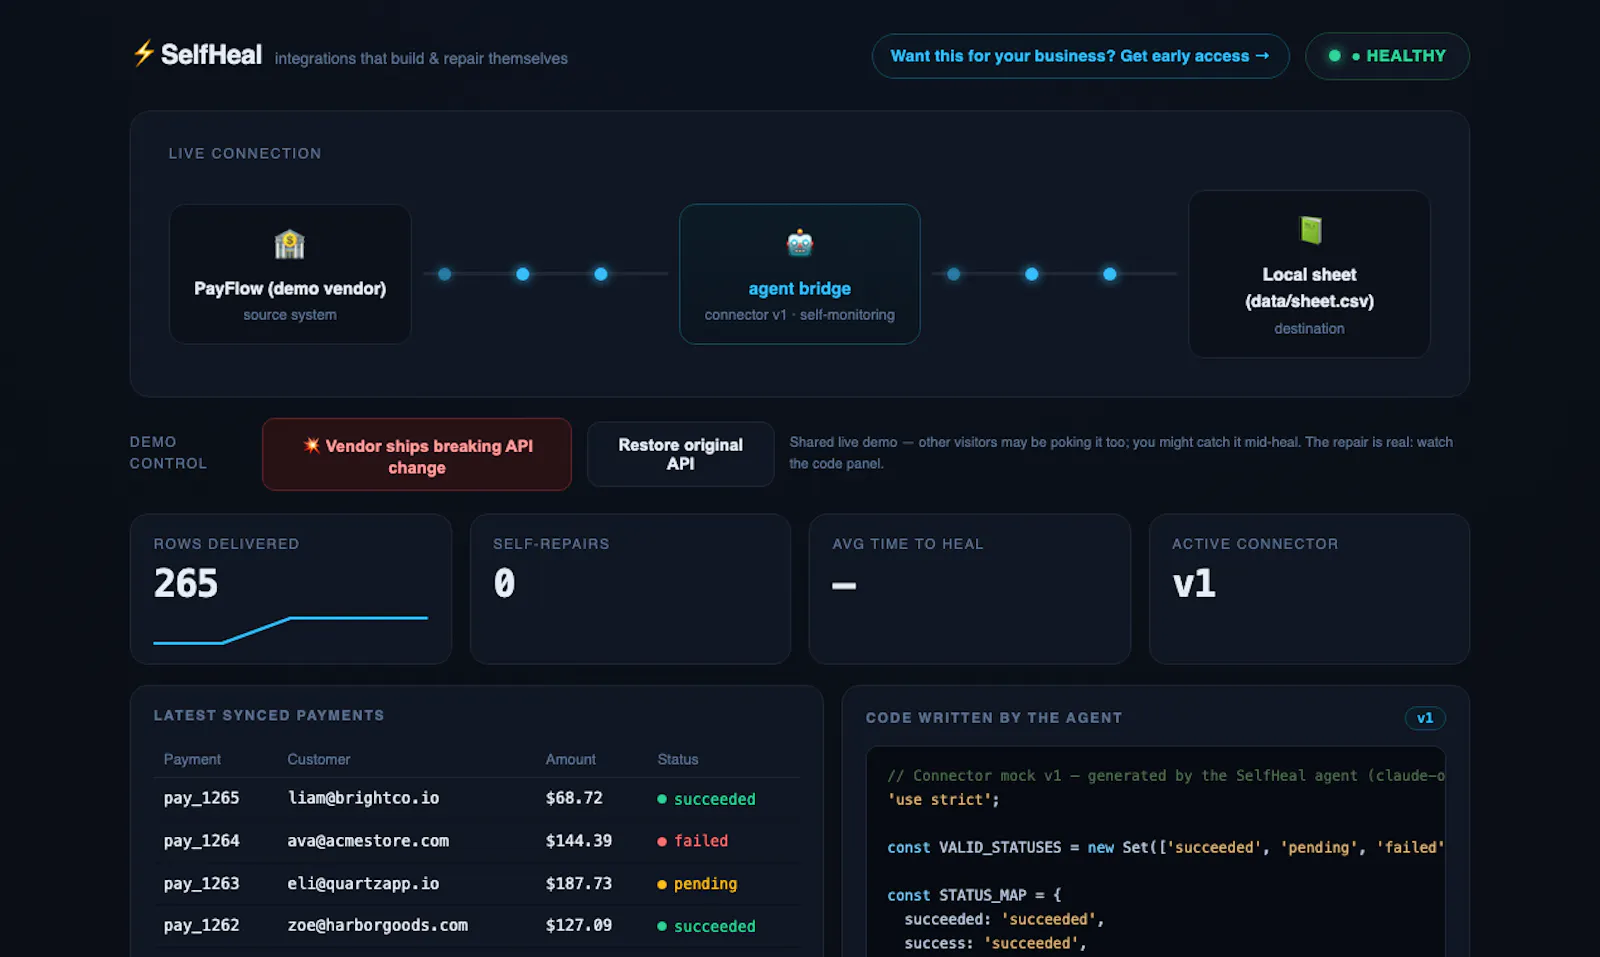Click the const STATUS_MAP code line
This screenshot has width=1600, height=957.
tap(974, 896)
